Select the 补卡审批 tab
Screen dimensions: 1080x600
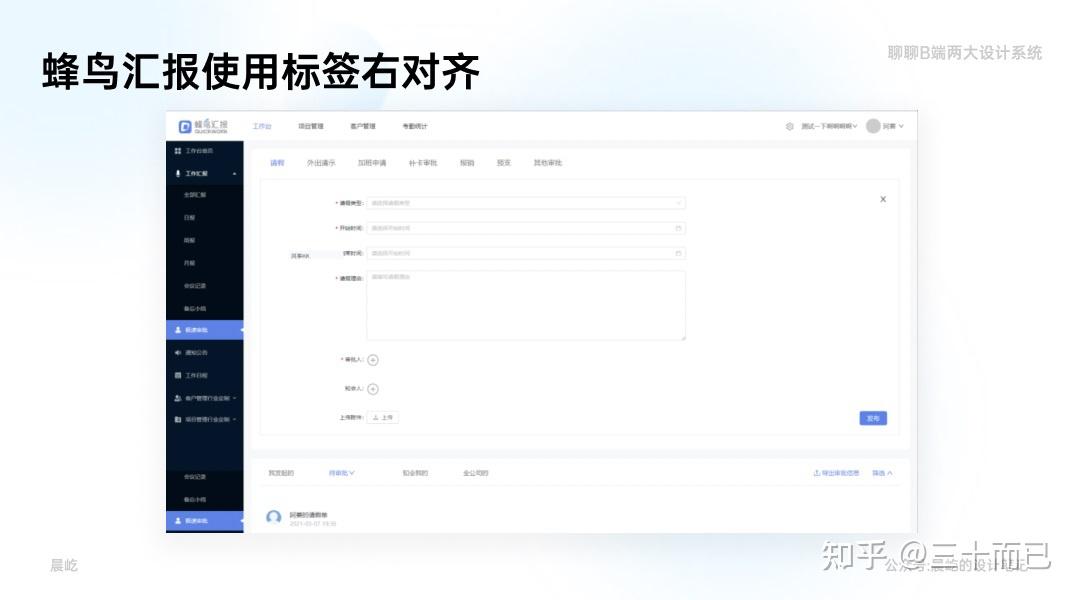pyautogui.click(x=423, y=163)
